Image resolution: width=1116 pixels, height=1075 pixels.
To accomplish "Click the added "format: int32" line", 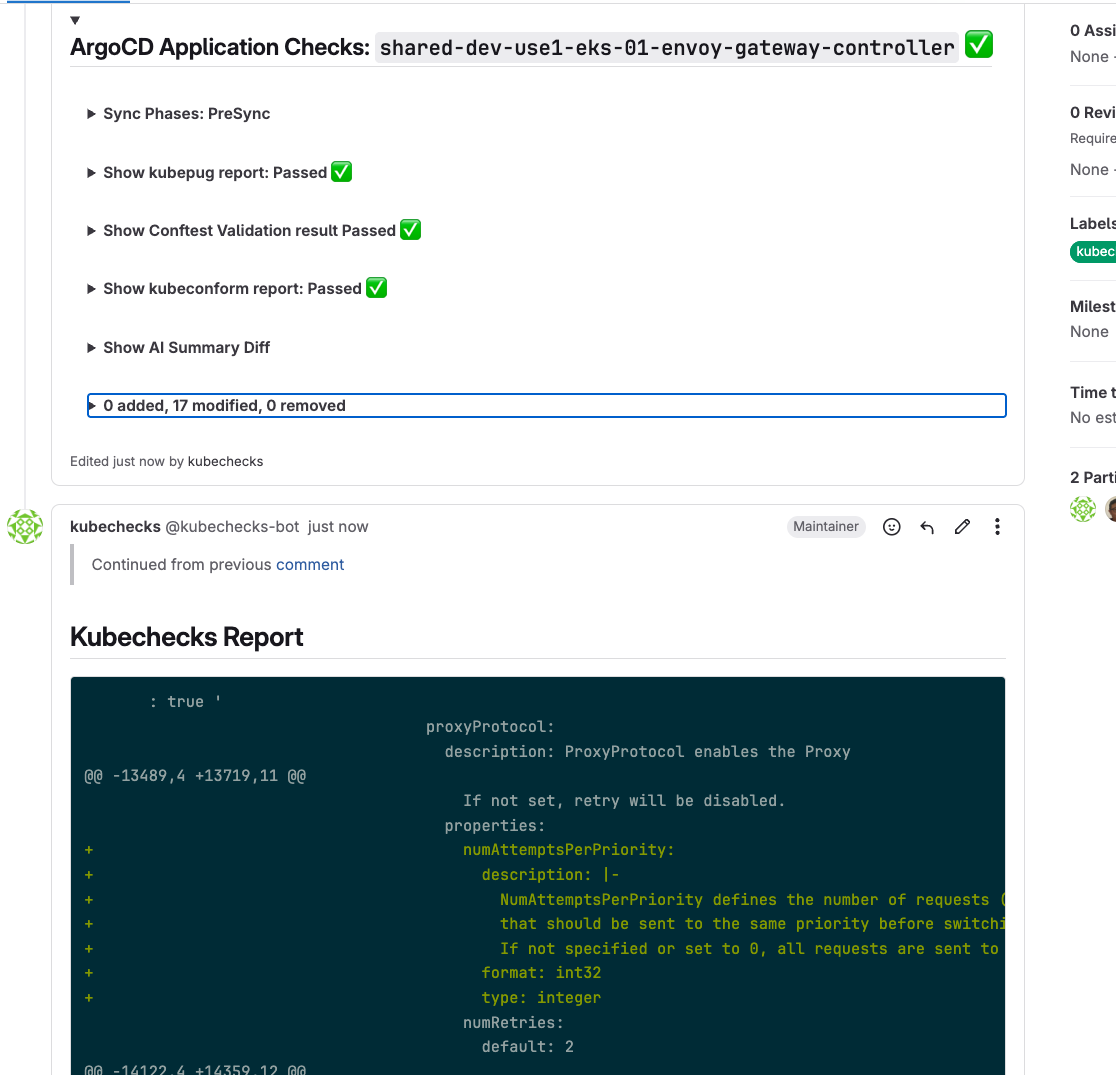I will pyautogui.click(x=541, y=973).
